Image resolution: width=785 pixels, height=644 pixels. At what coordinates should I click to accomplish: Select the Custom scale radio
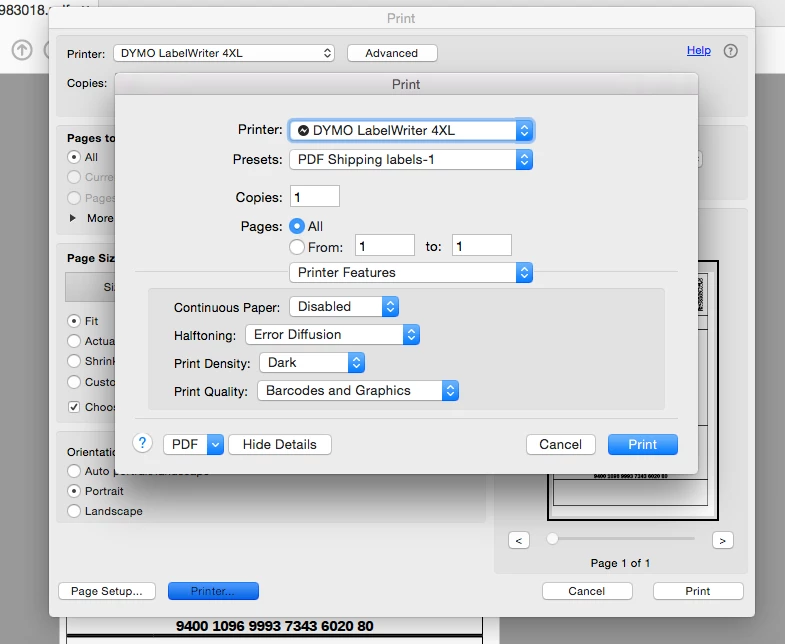tap(74, 382)
